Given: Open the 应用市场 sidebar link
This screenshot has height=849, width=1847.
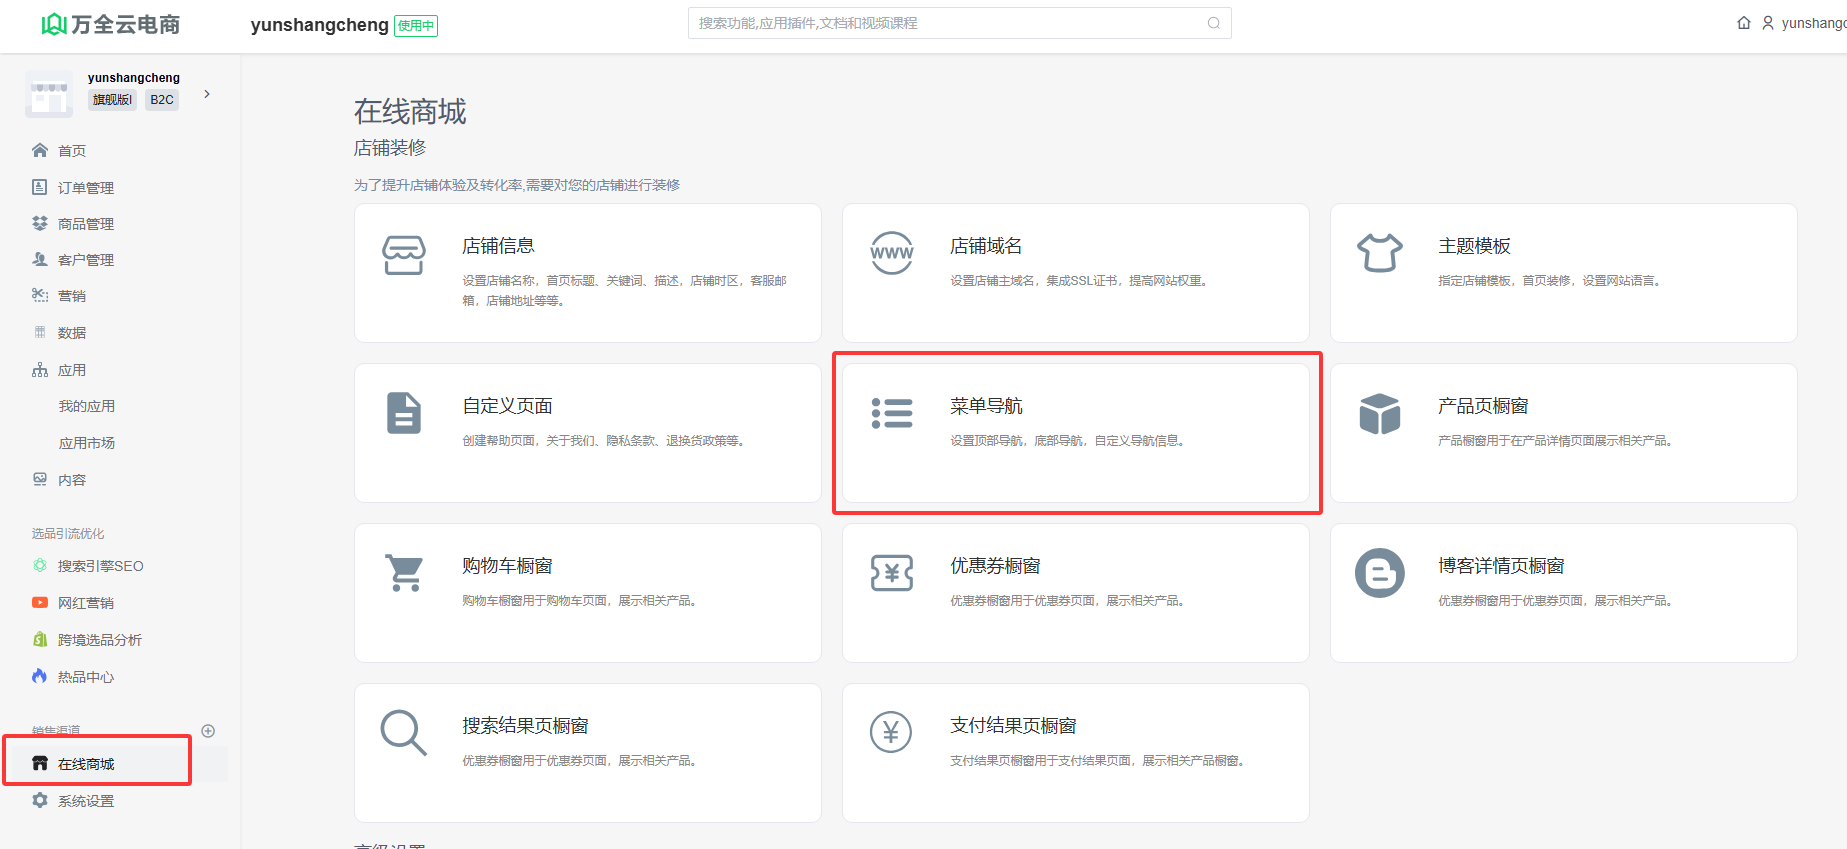Looking at the screenshot, I should point(87,443).
